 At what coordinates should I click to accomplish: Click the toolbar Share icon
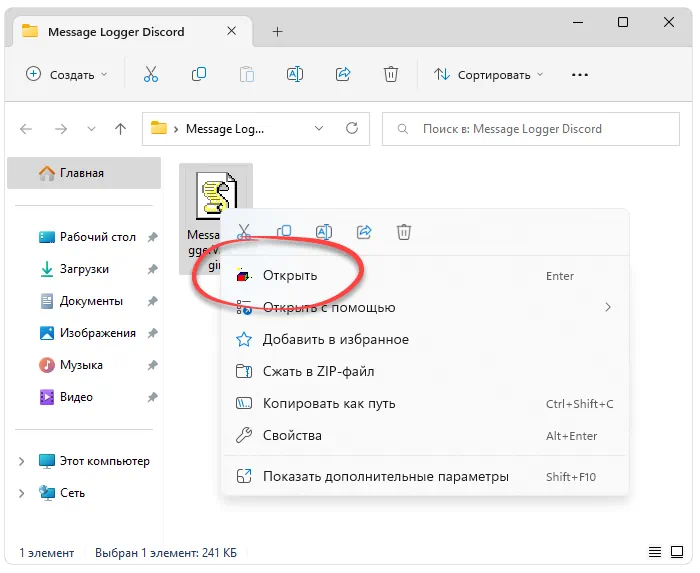coord(343,74)
